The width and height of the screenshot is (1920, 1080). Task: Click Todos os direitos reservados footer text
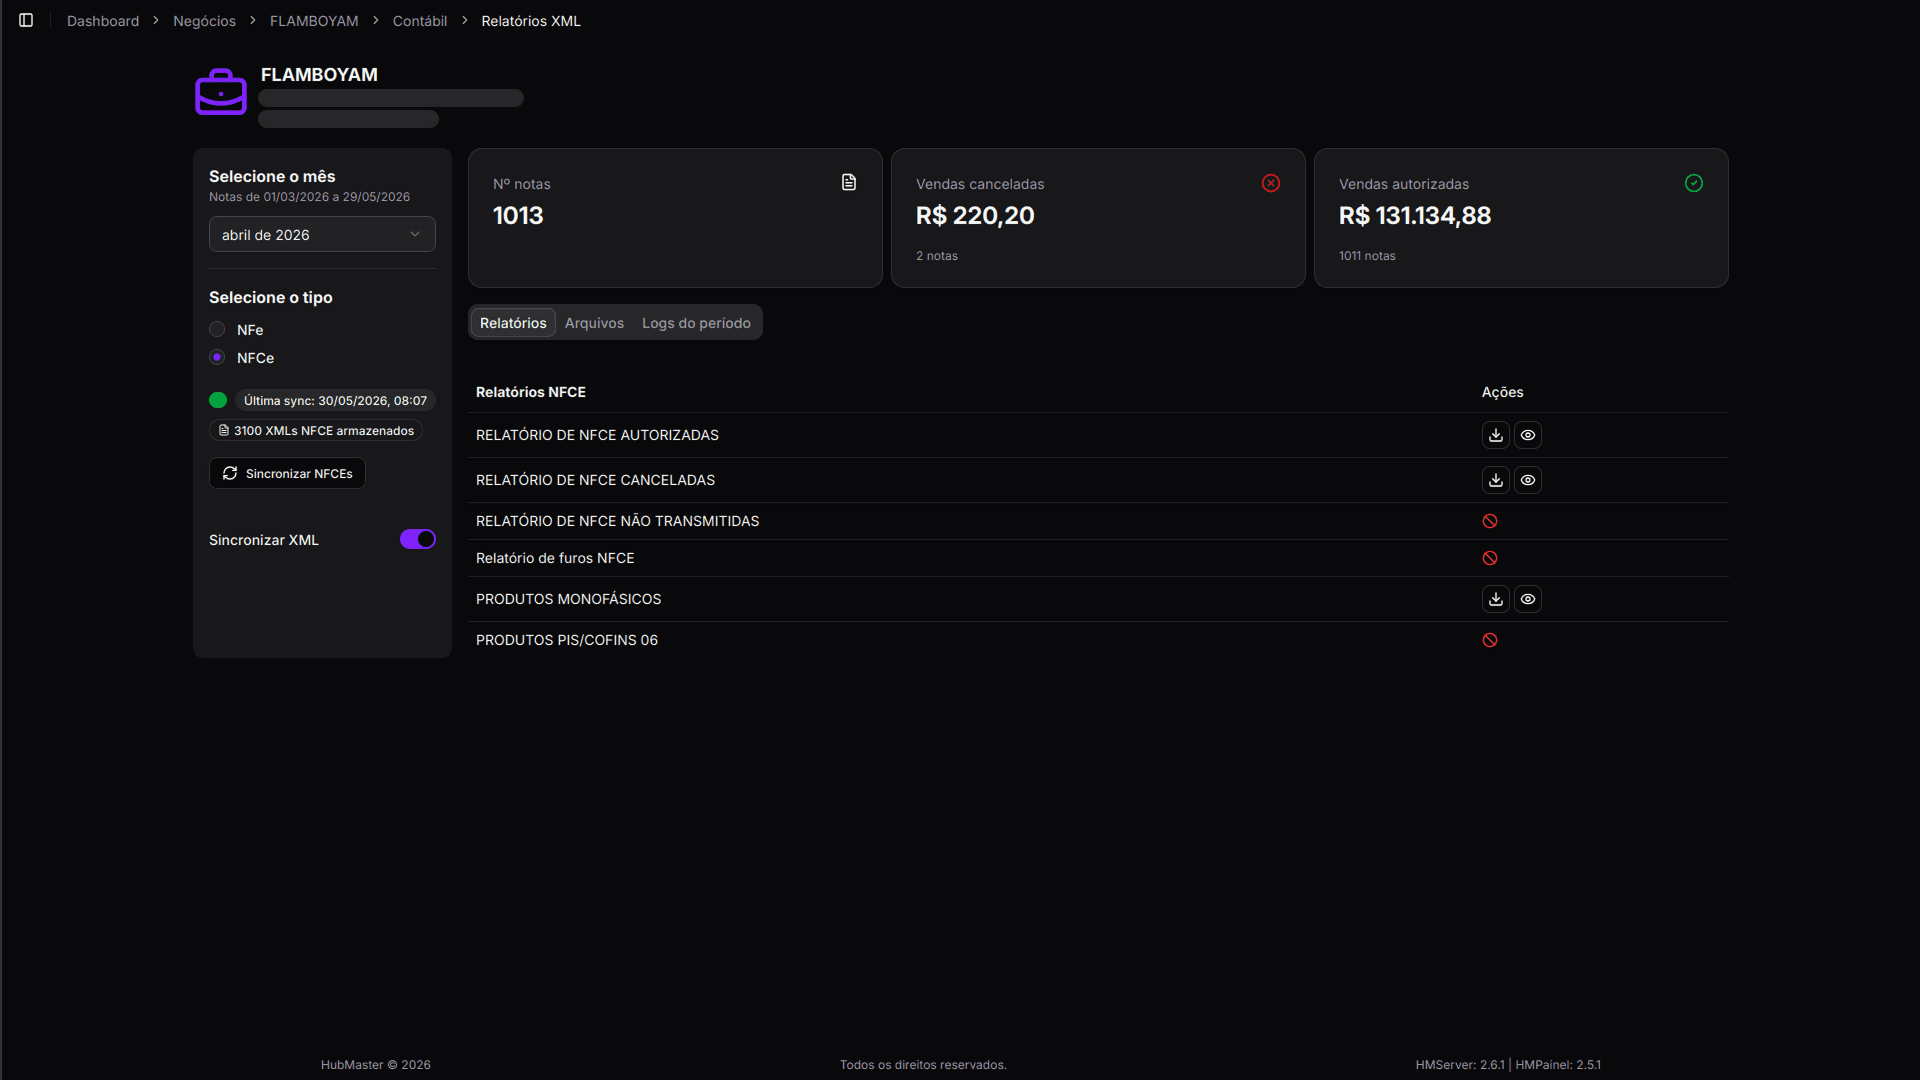coord(923,1065)
